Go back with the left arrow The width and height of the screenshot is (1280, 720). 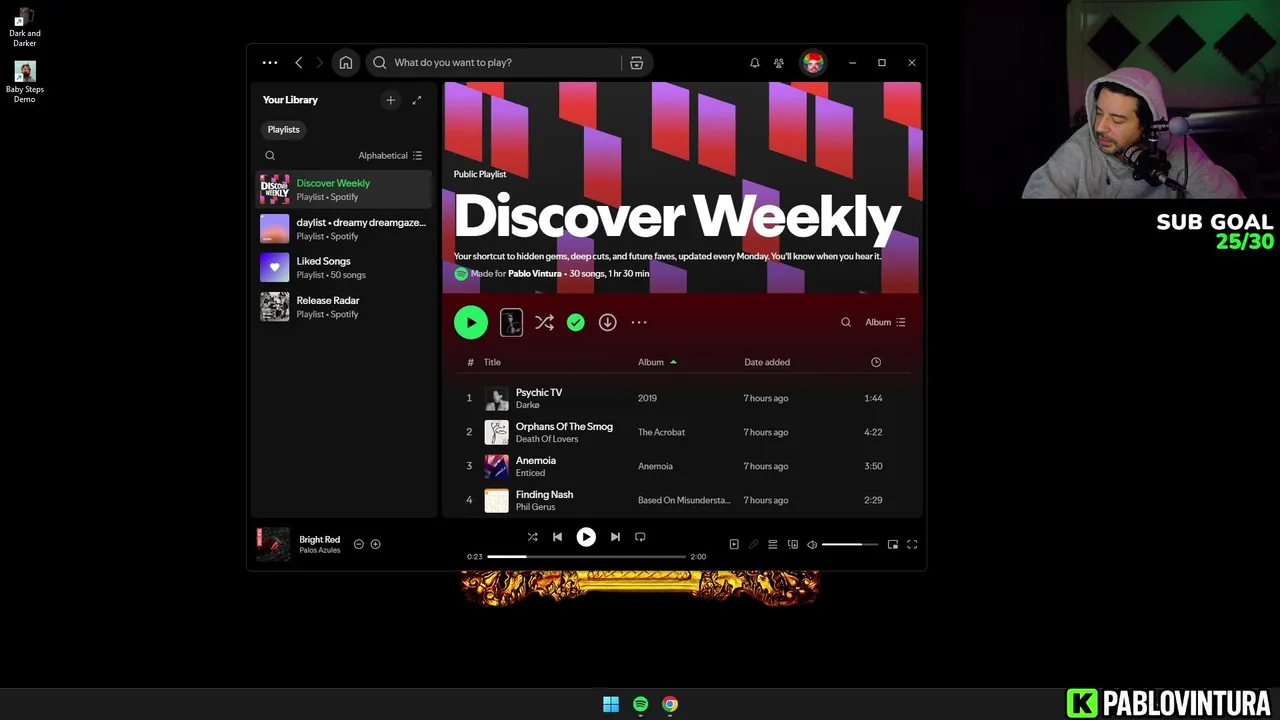[x=298, y=62]
